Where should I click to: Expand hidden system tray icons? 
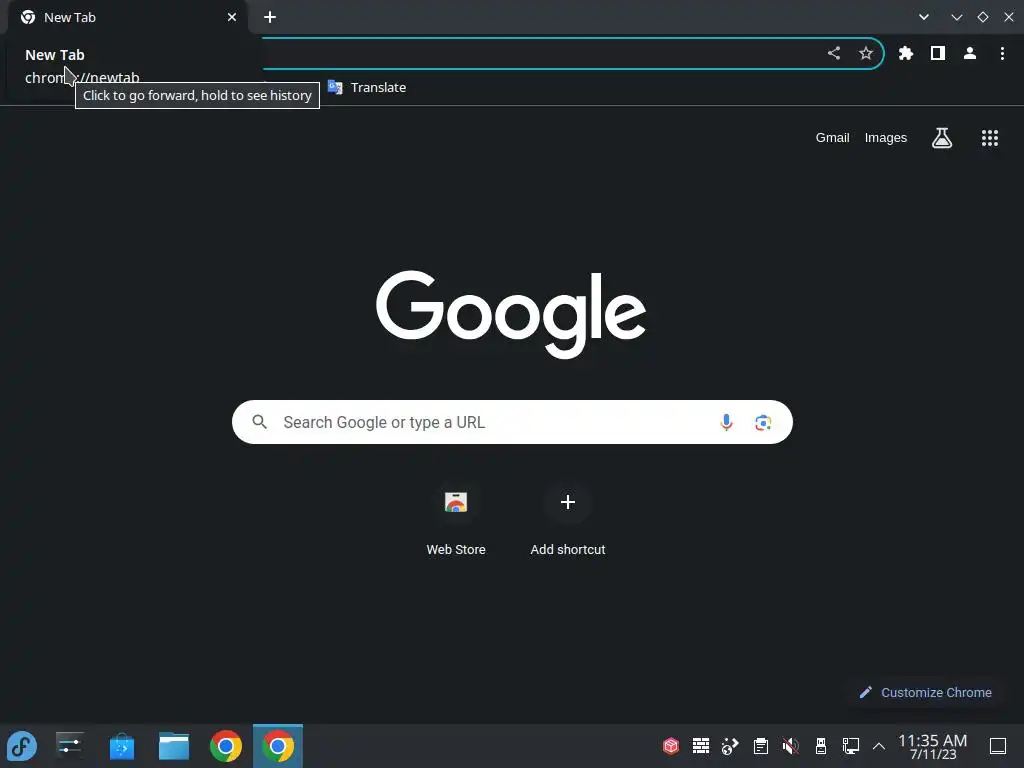[x=879, y=746]
